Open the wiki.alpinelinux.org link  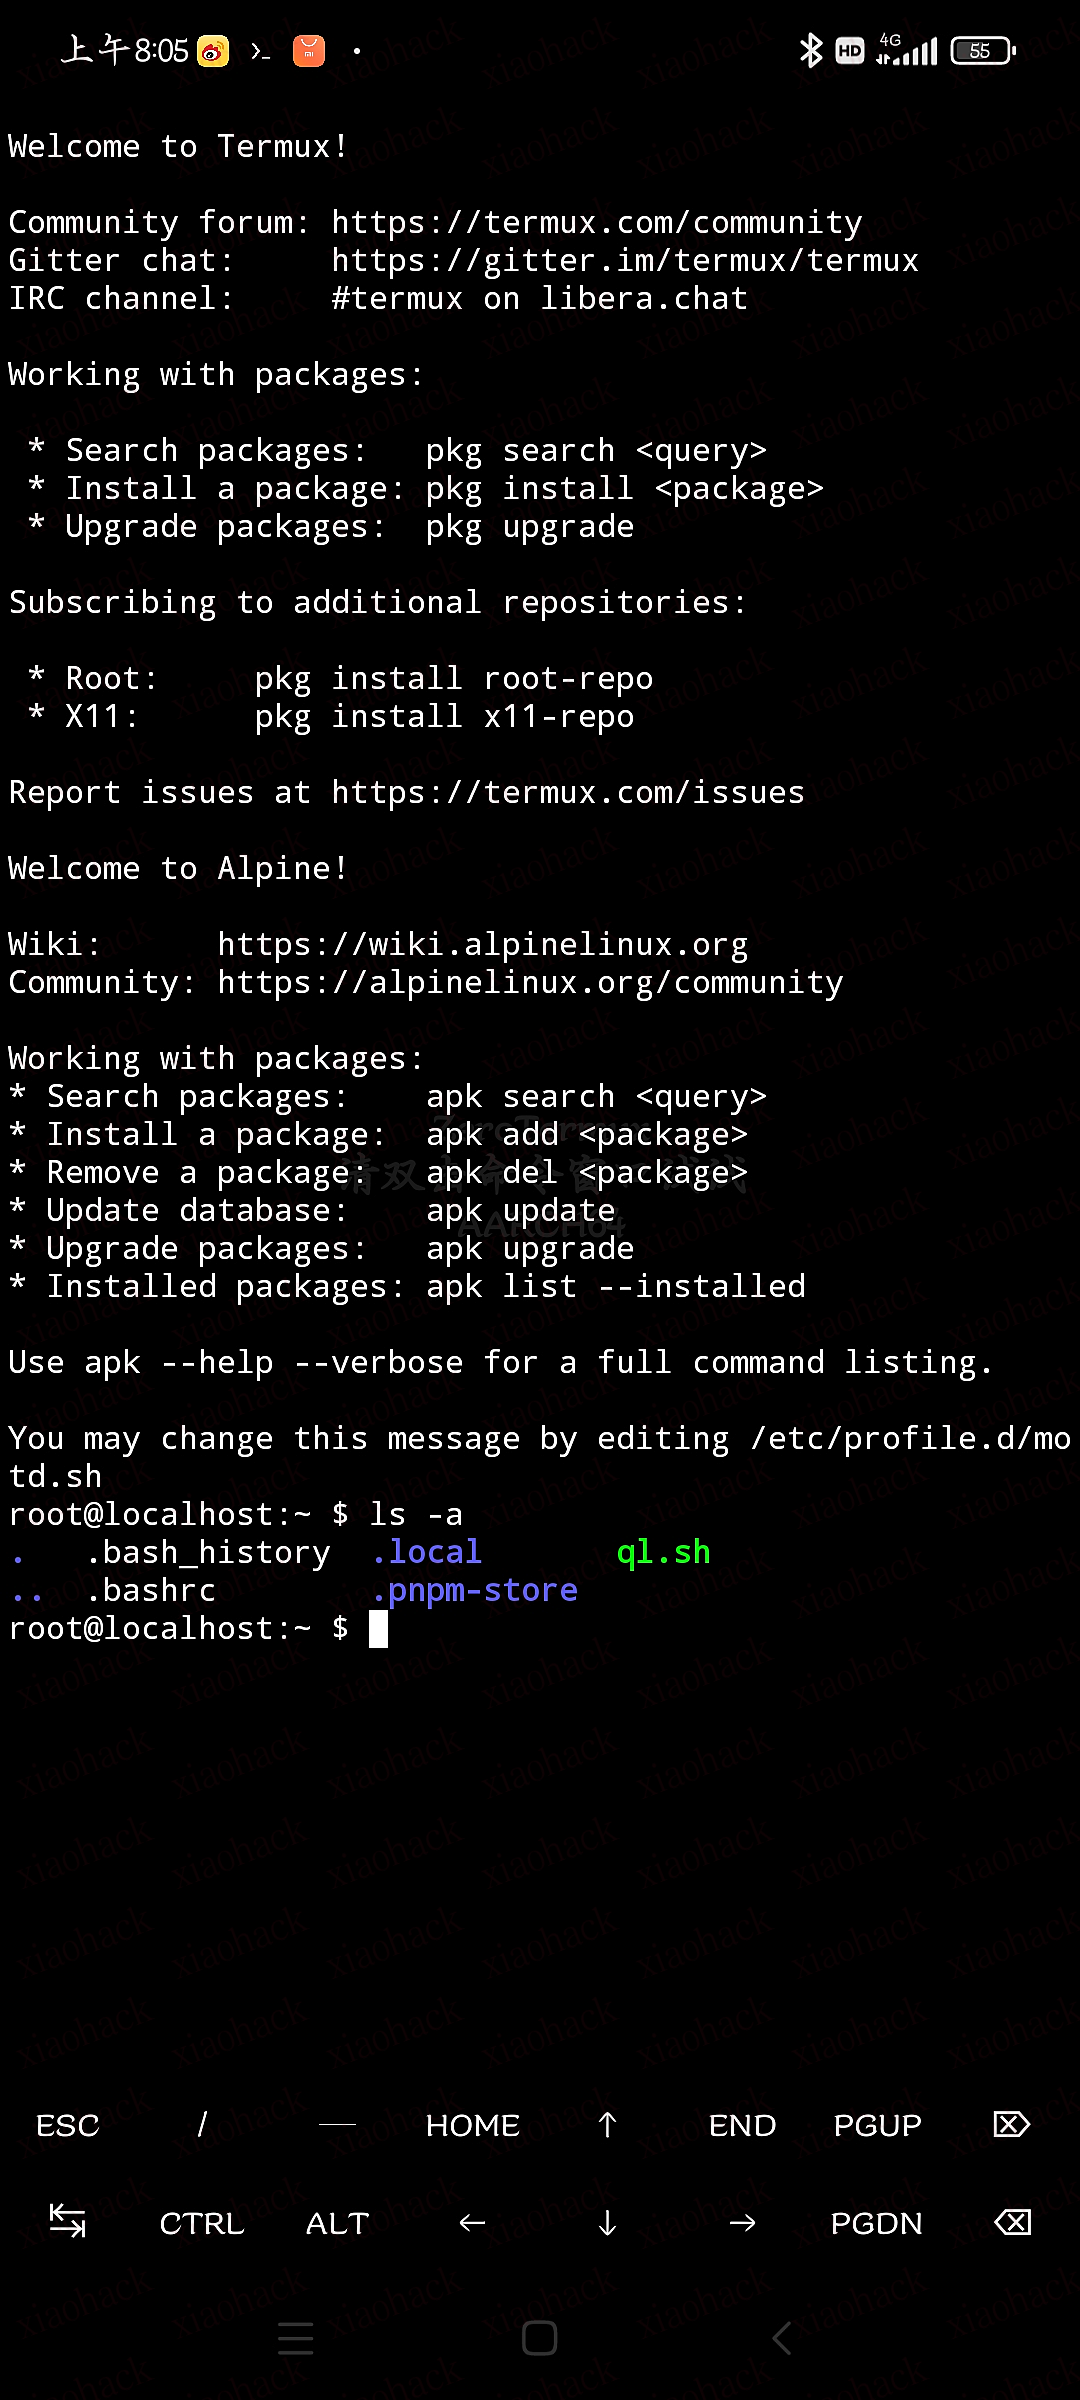(482, 944)
